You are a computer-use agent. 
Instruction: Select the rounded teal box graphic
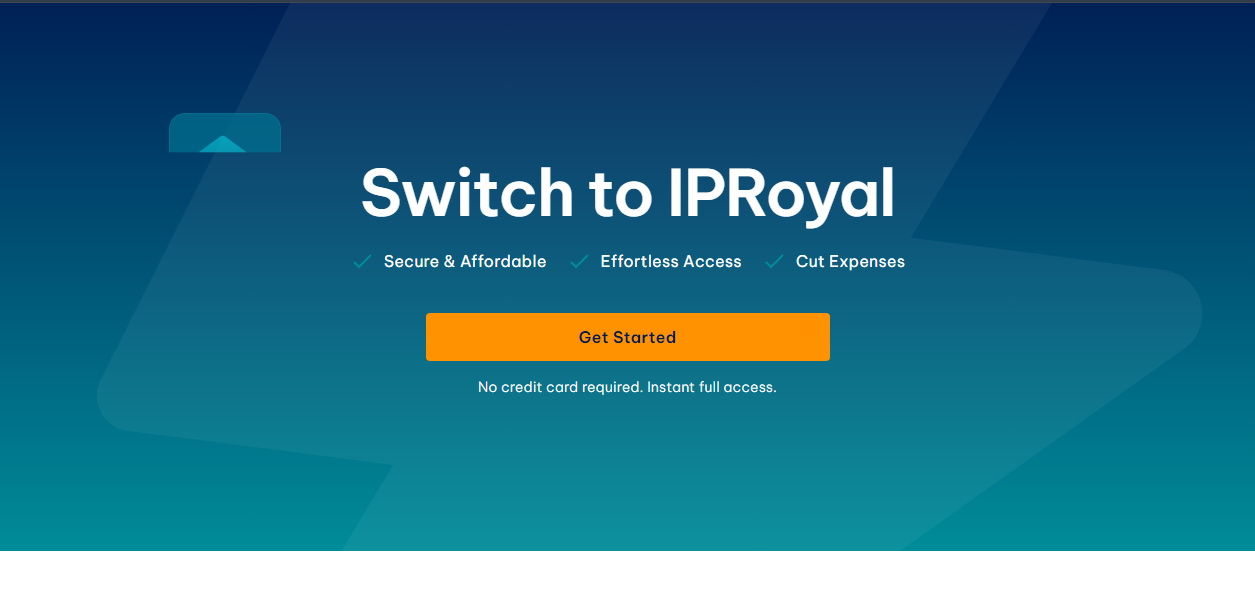tap(225, 133)
